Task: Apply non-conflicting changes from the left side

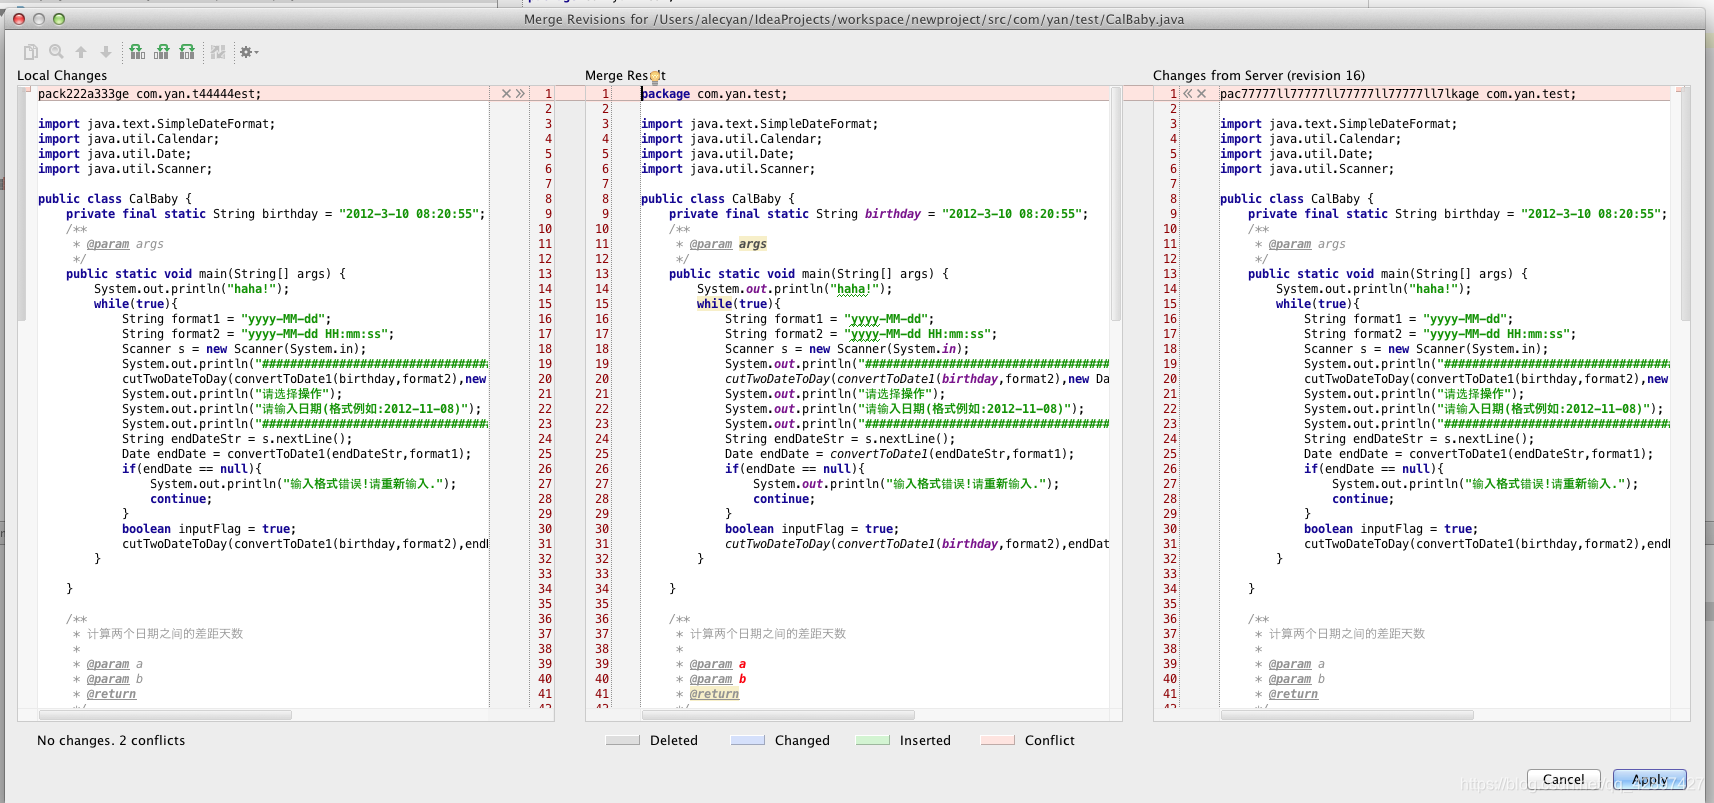Action: click(x=137, y=52)
